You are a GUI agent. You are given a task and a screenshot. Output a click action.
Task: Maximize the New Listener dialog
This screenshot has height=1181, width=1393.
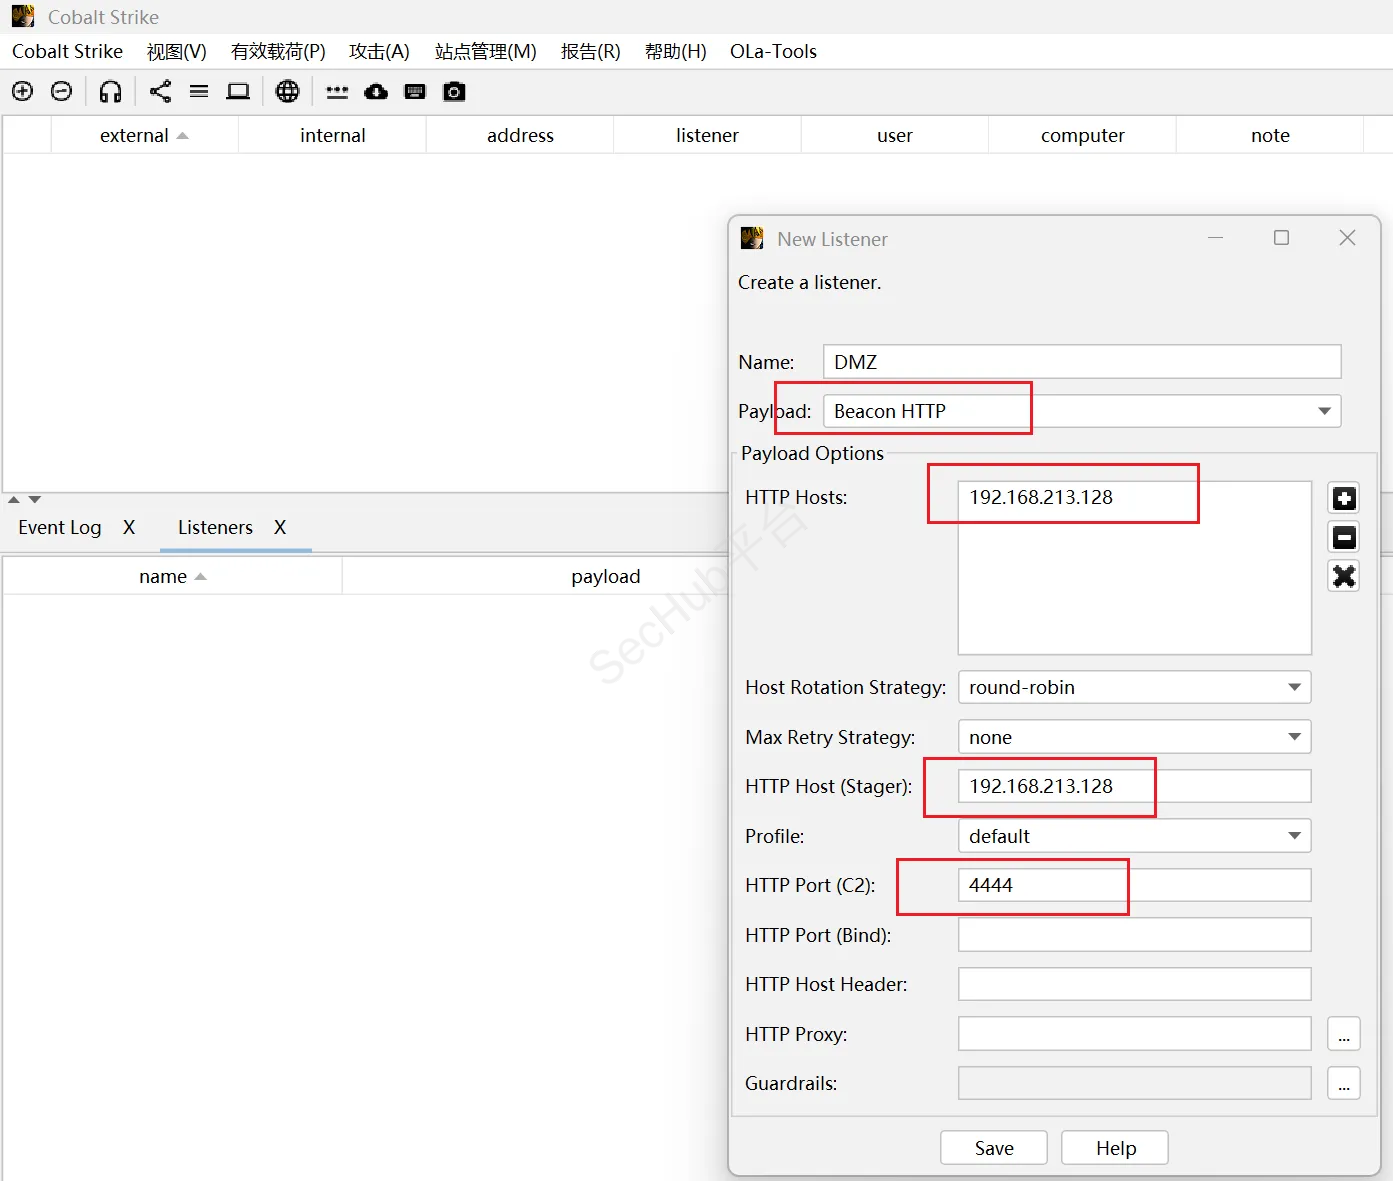coord(1281,238)
